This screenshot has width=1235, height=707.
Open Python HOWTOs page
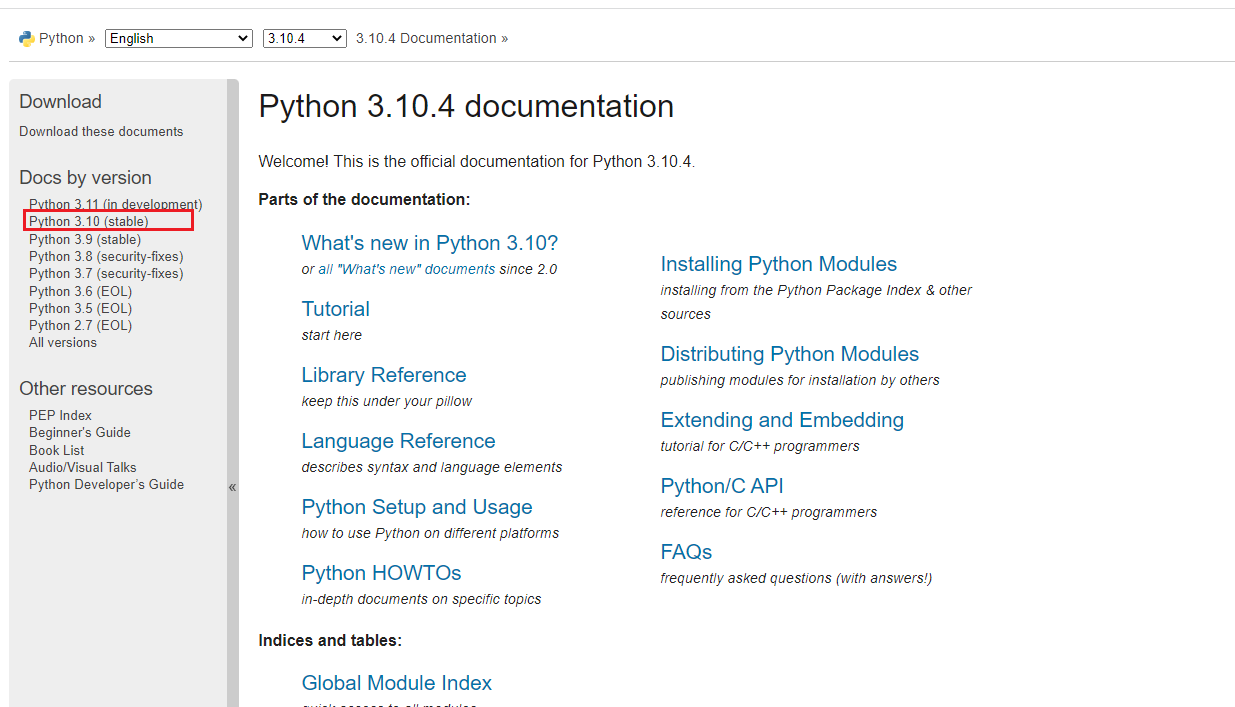[381, 573]
